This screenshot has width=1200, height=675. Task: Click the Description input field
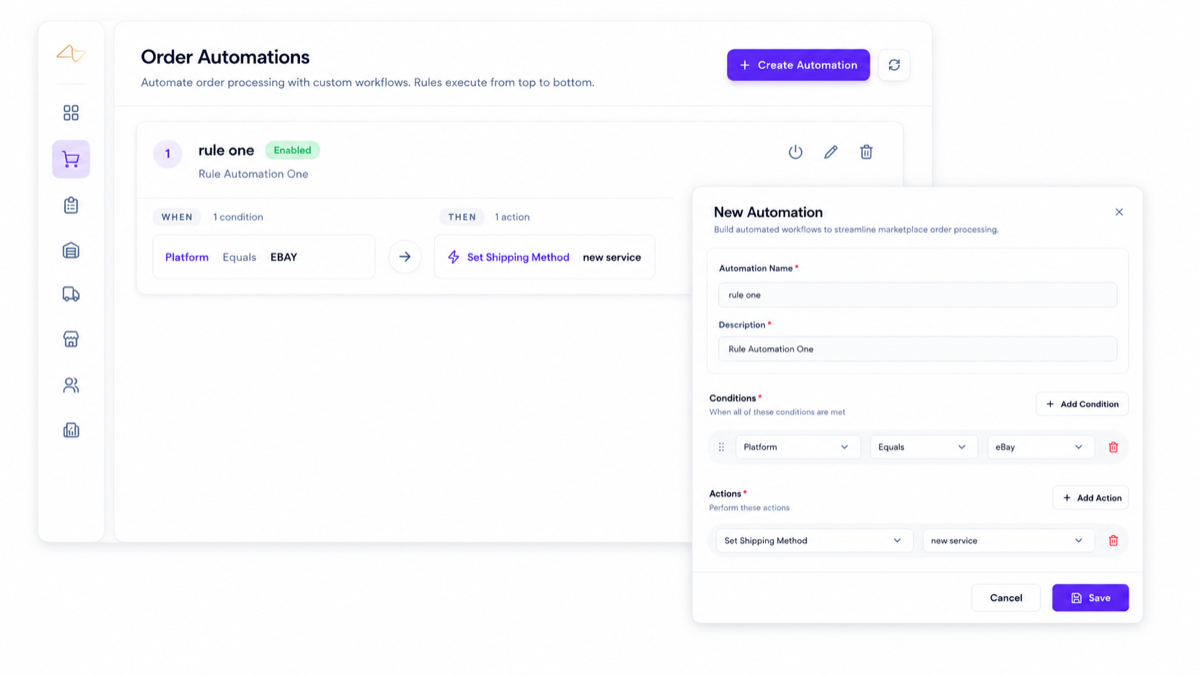[x=917, y=349]
